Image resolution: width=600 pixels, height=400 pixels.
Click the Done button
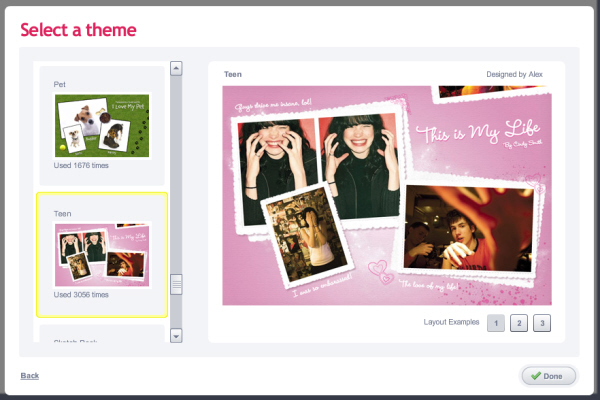(x=549, y=376)
